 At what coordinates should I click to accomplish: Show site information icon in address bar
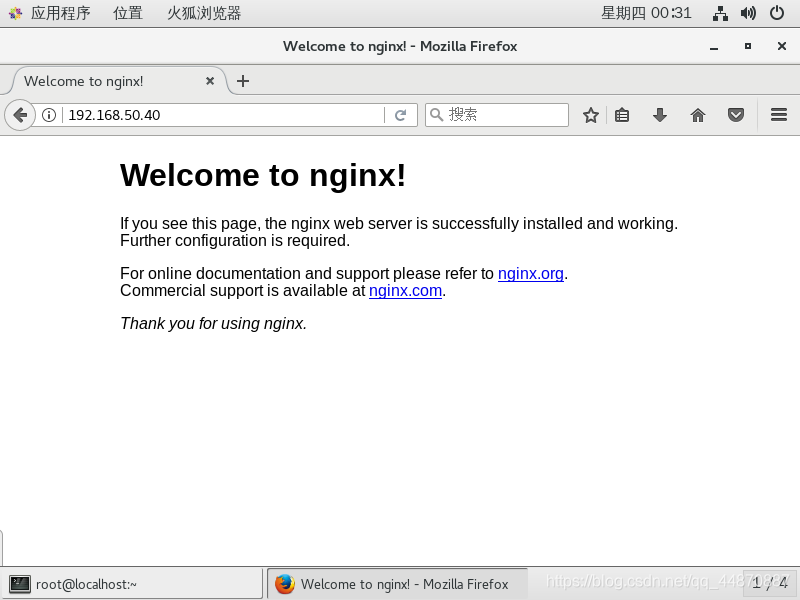[x=49, y=115]
